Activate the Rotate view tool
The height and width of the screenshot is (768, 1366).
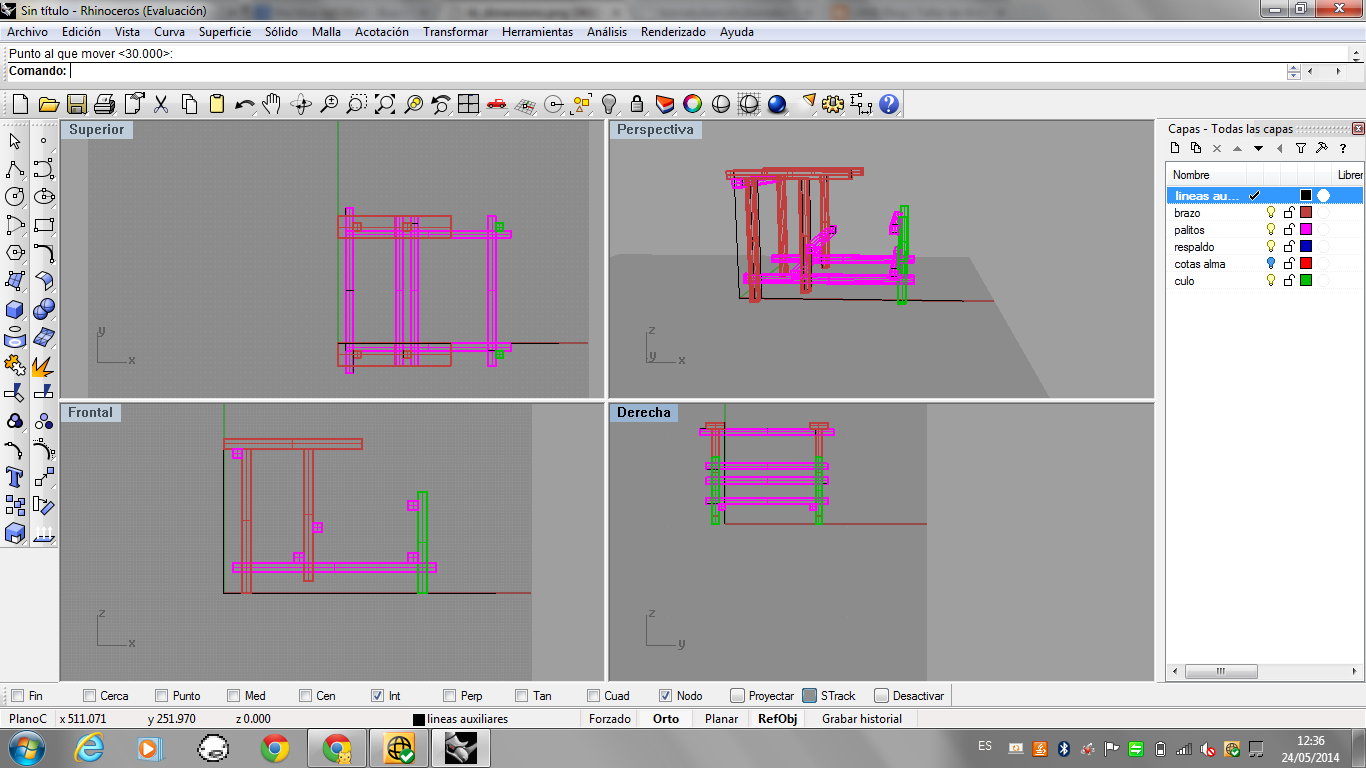[301, 104]
